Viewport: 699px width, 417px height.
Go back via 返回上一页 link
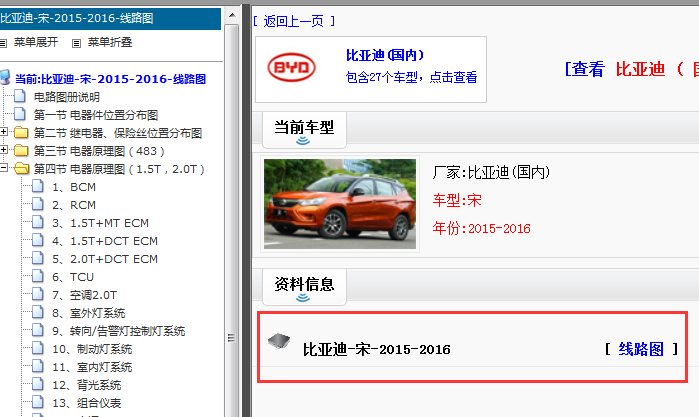[294, 21]
